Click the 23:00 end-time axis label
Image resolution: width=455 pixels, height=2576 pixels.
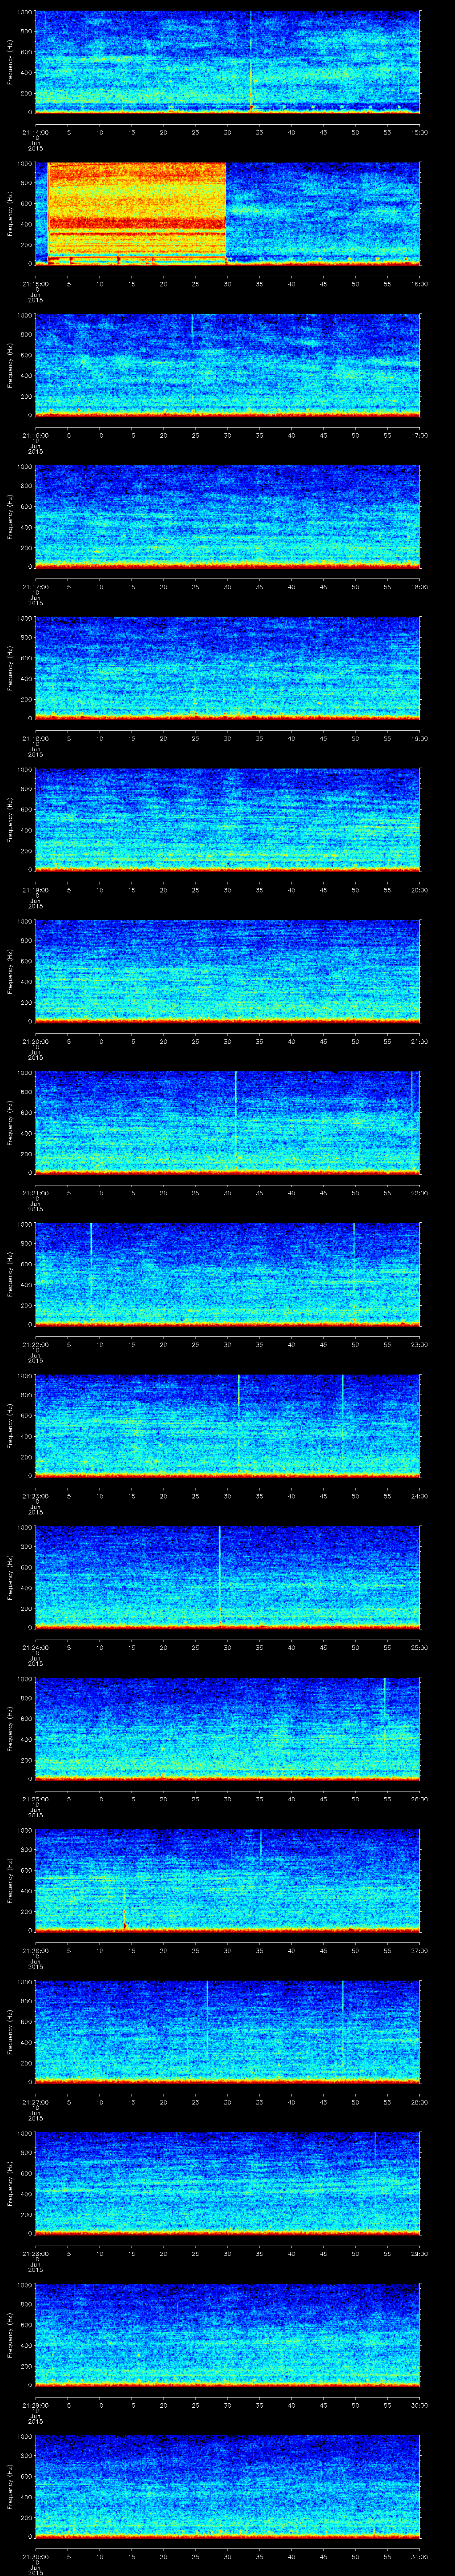[x=420, y=1344]
